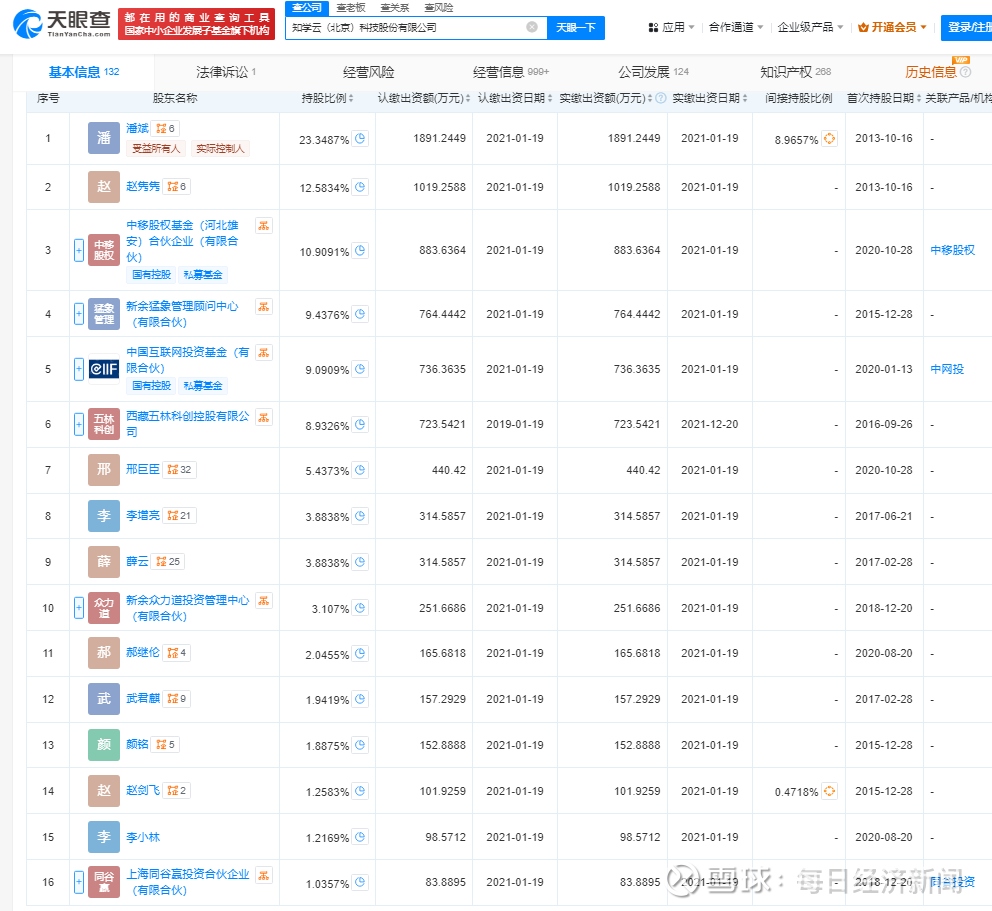The image size is (992, 911).
Task: Open equity structure icon for 中移股权基金
Action: point(264,225)
